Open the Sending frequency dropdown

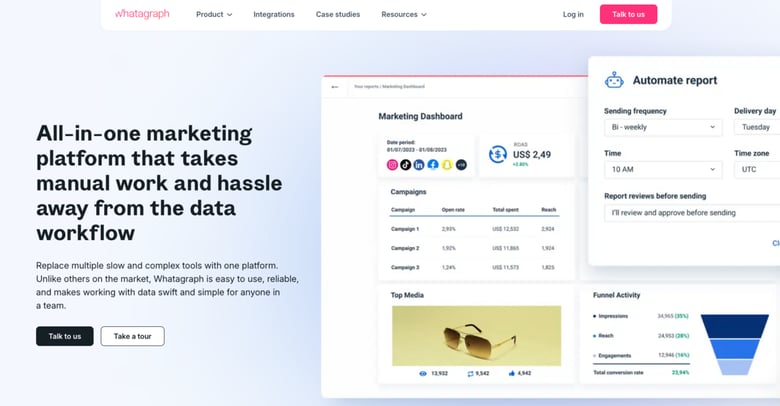click(x=662, y=127)
